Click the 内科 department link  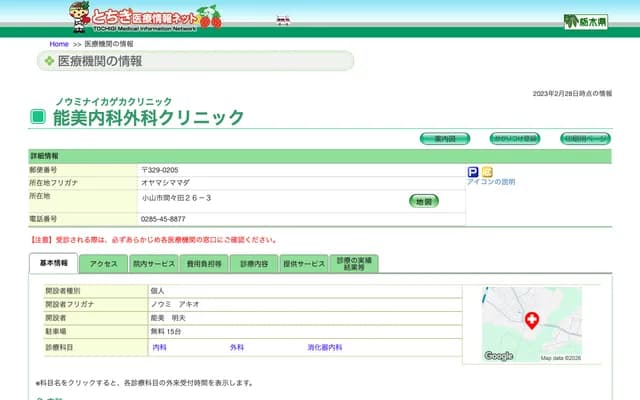[x=159, y=347]
